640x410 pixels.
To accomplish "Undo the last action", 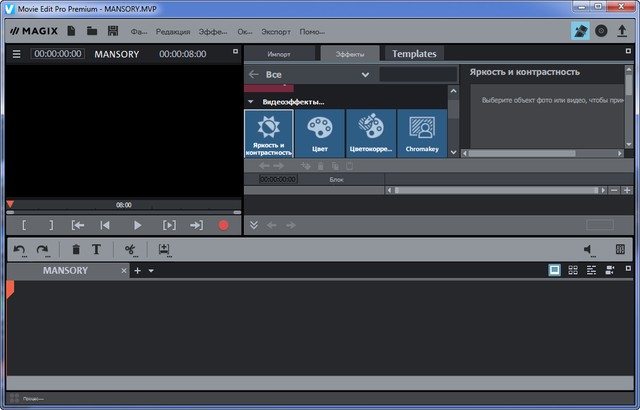I will pos(19,250).
